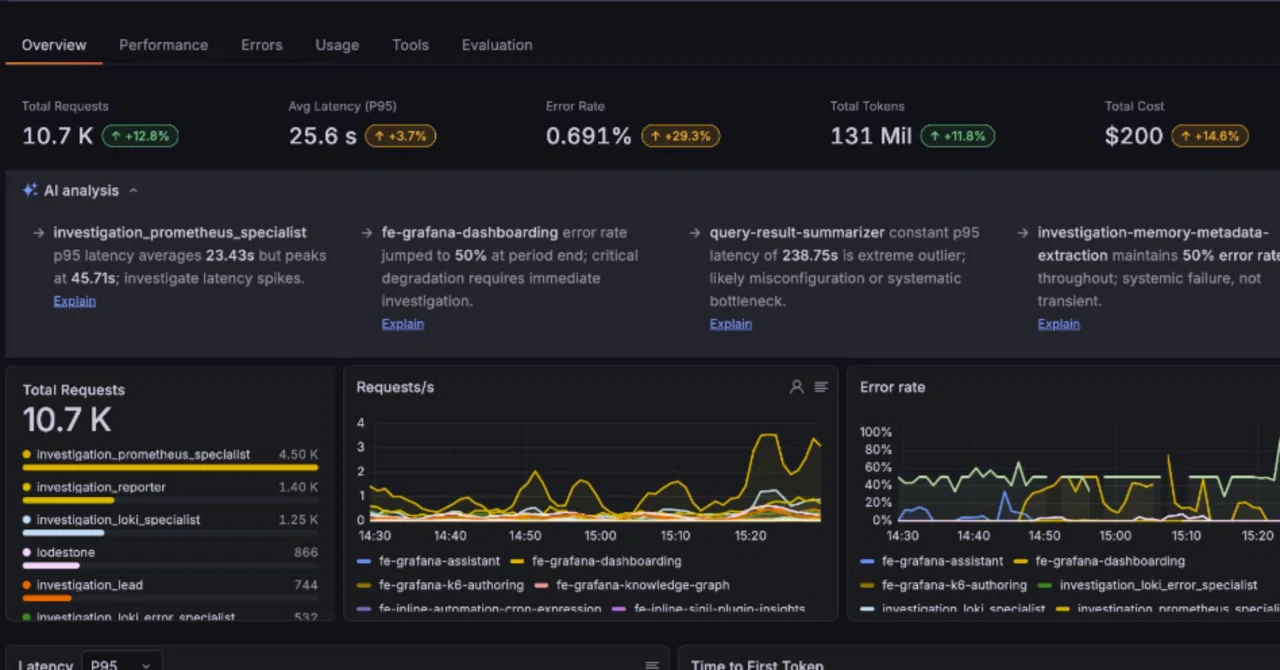This screenshot has width=1280, height=670.
Task: Click the investigation_loki_specialist light-blue progress bar
Action: pyautogui.click(x=63, y=533)
